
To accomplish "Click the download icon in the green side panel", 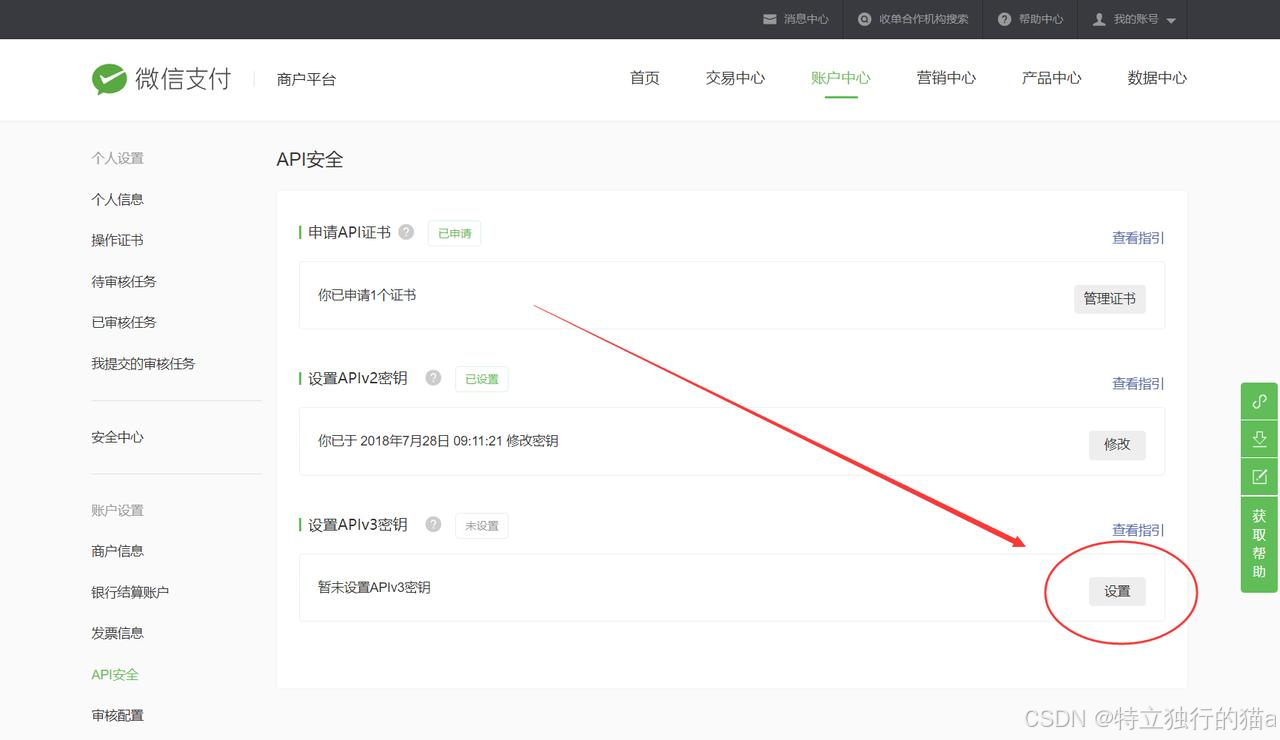I will (x=1259, y=439).
